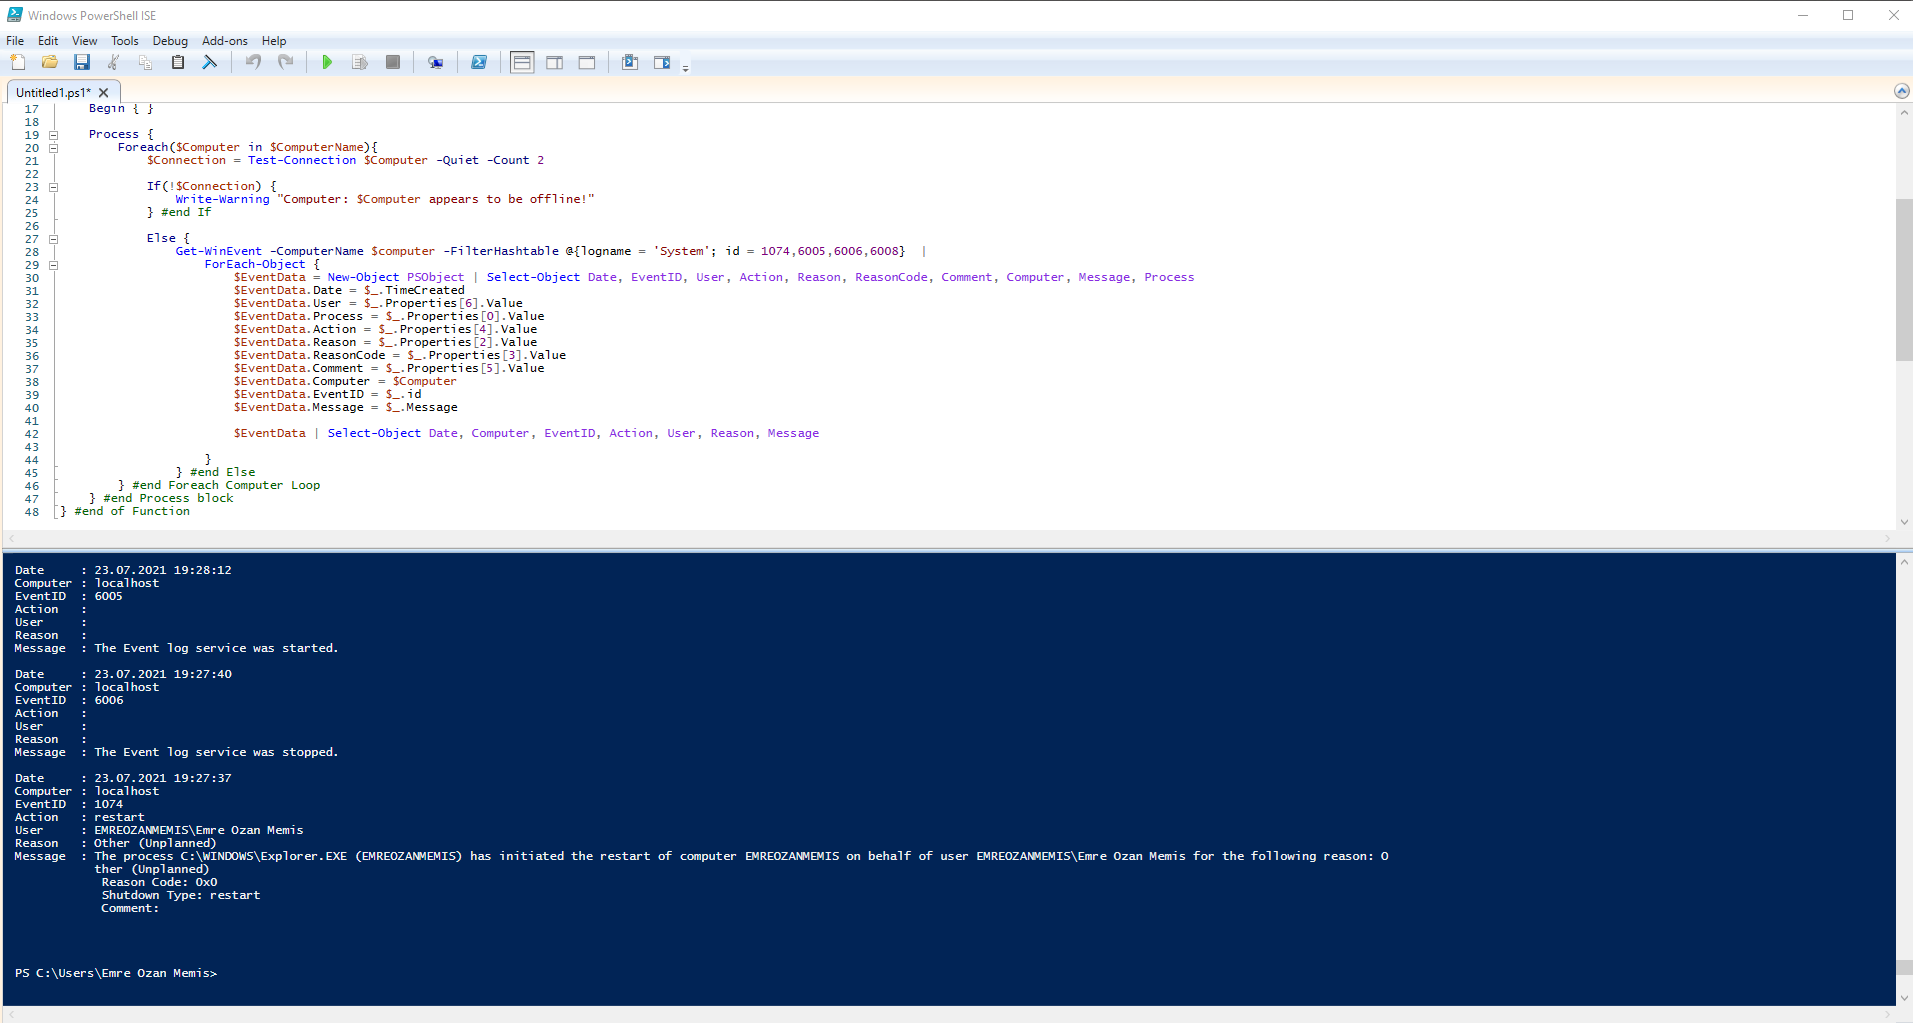Open the toolbar overflow dropdown
1913x1023 pixels.
686,65
